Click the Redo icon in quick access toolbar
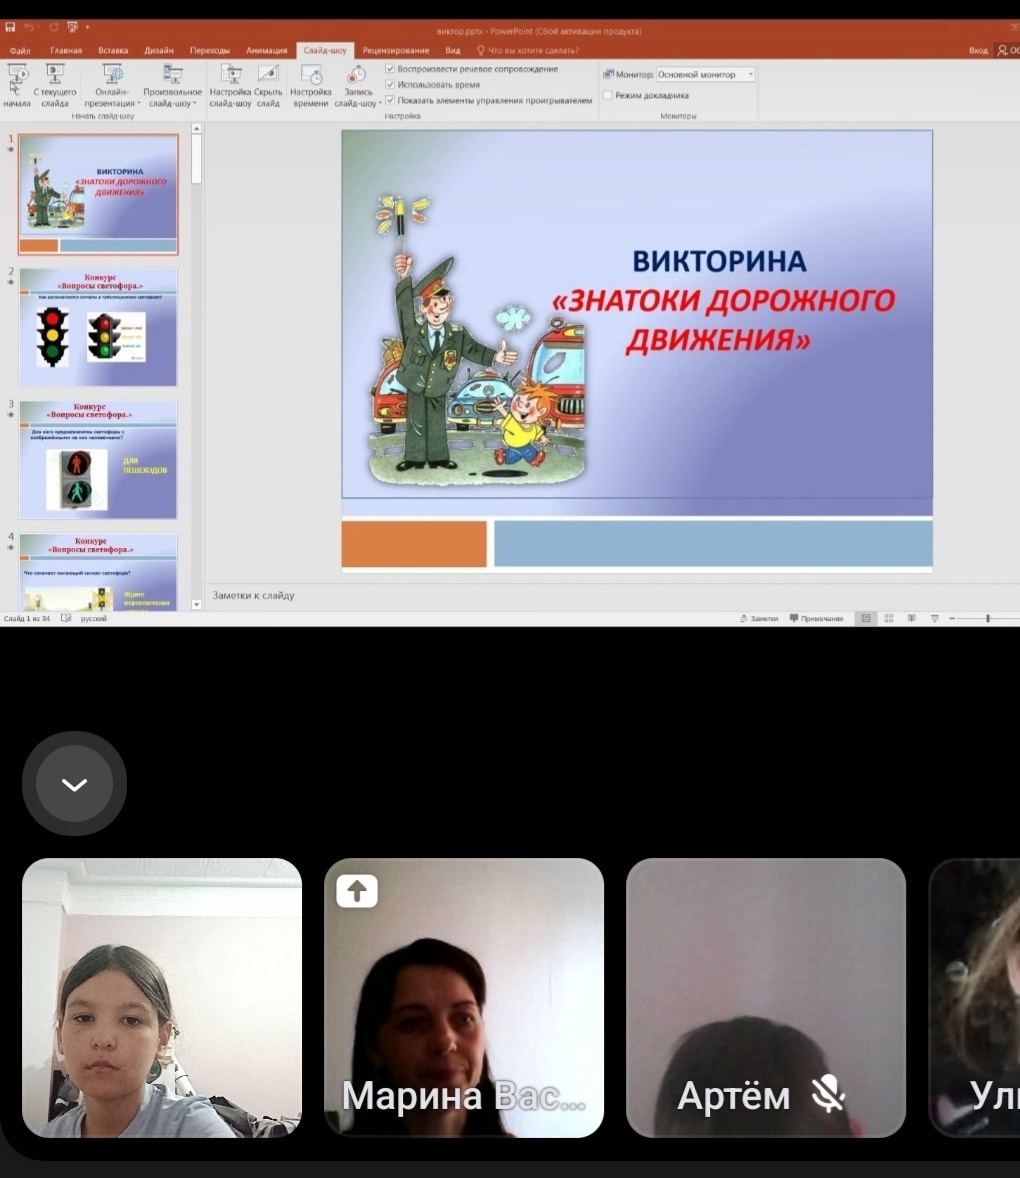Viewport: 1020px width, 1178px height. (53, 27)
